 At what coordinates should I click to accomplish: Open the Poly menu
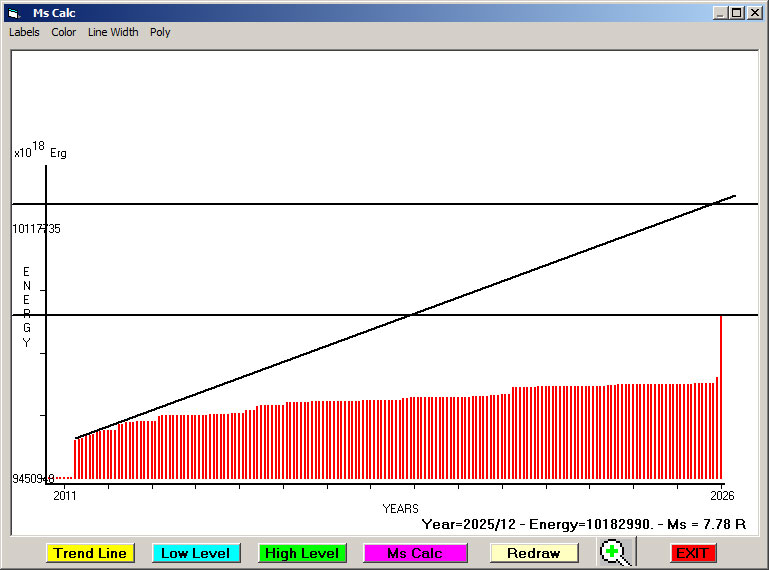160,32
